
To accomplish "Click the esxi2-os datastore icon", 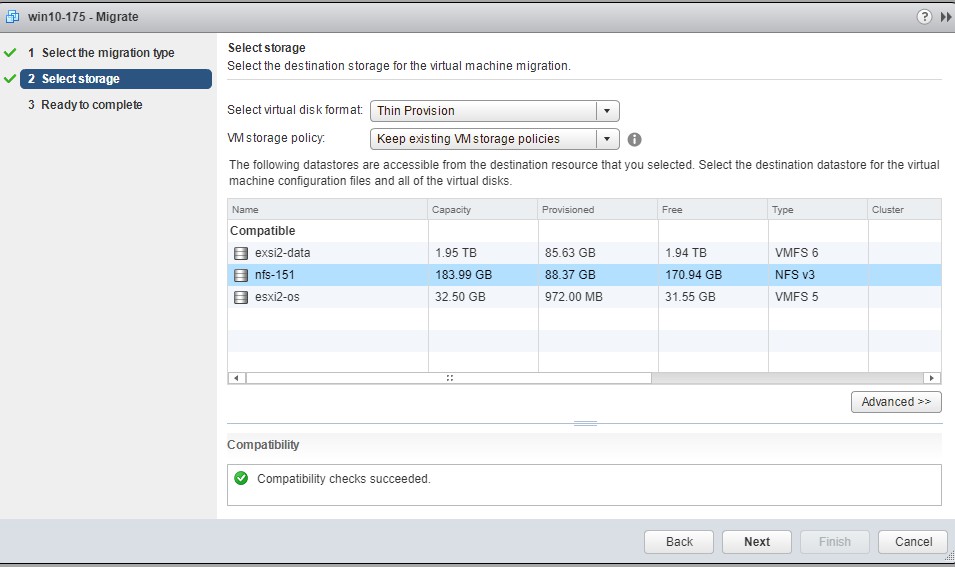I will click(241, 297).
